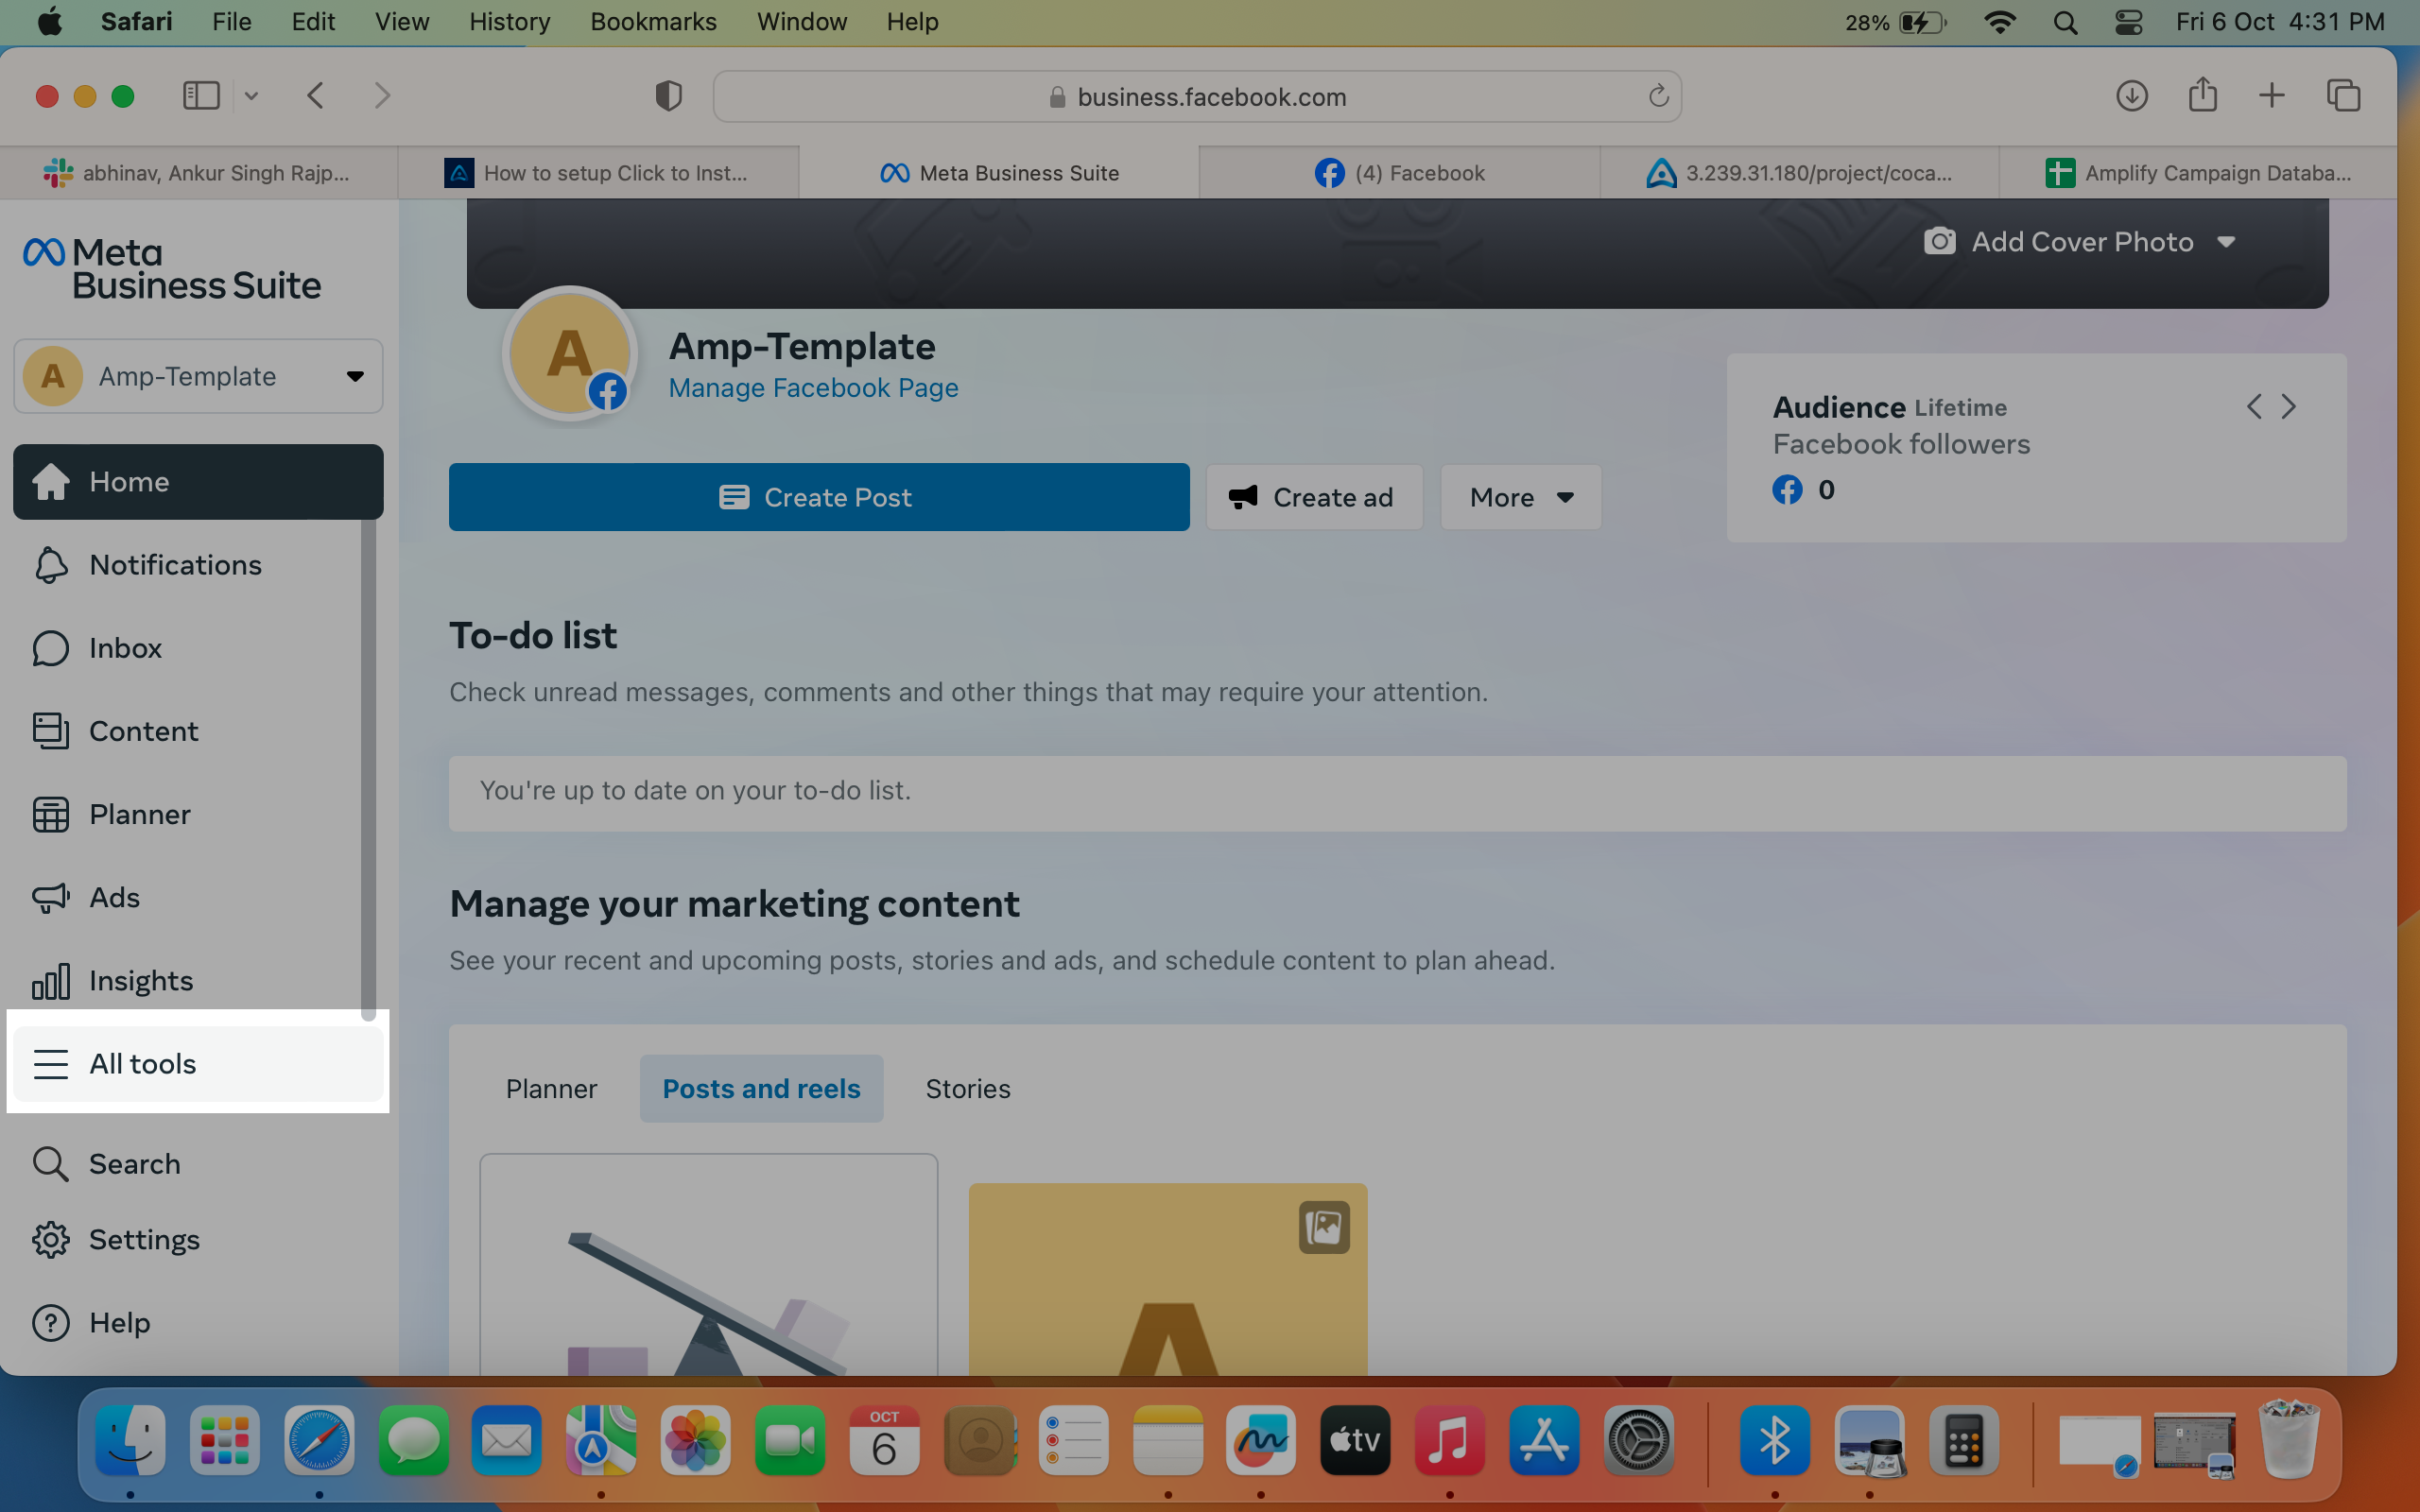Open the Inbox chat bubble icon
The width and height of the screenshot is (2420, 1512).
(50, 648)
